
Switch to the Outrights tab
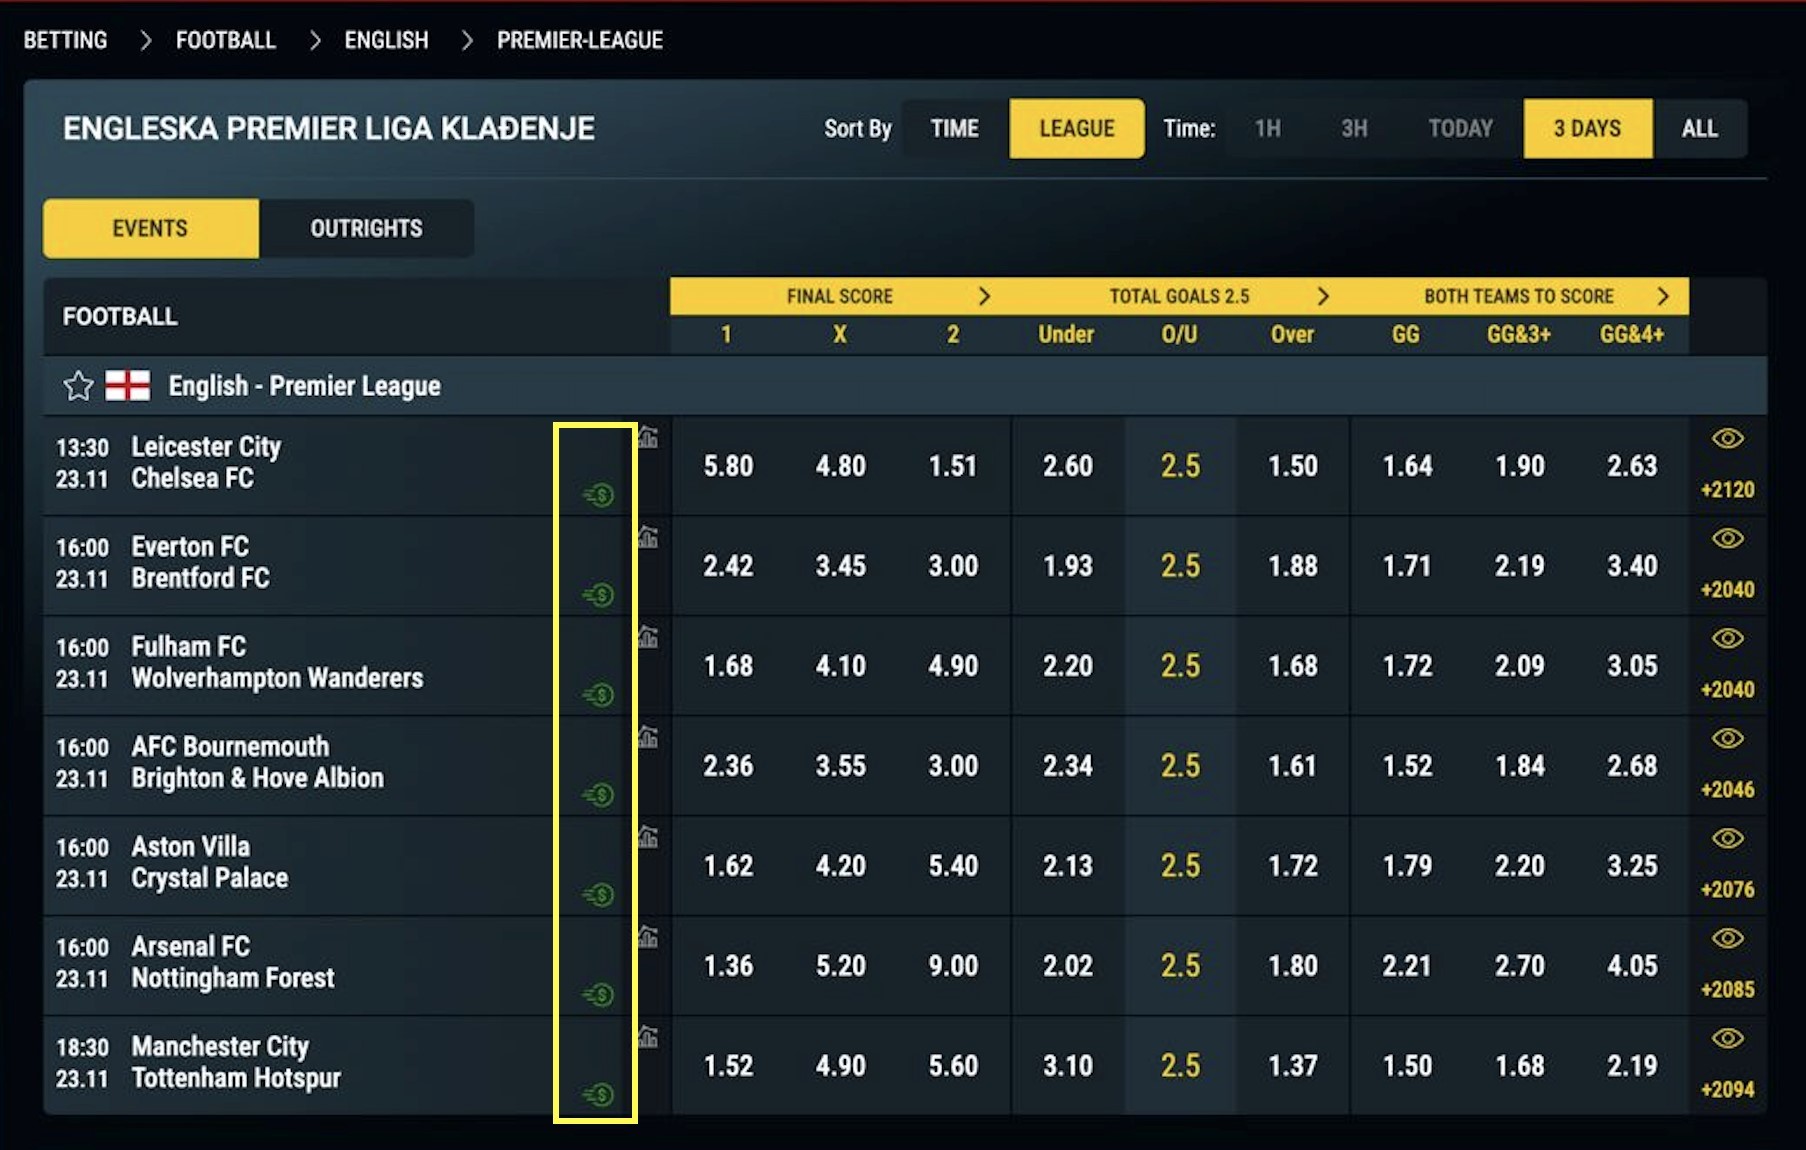tap(366, 228)
